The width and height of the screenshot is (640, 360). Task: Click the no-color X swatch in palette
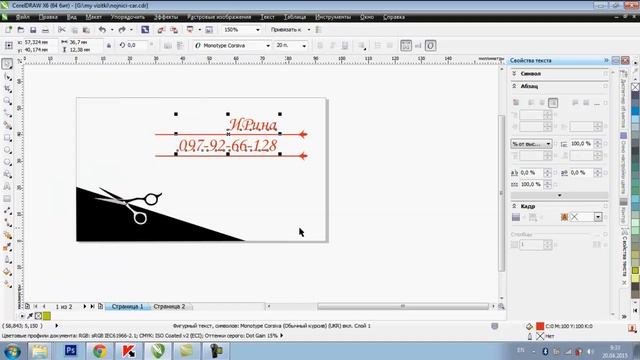[635, 87]
